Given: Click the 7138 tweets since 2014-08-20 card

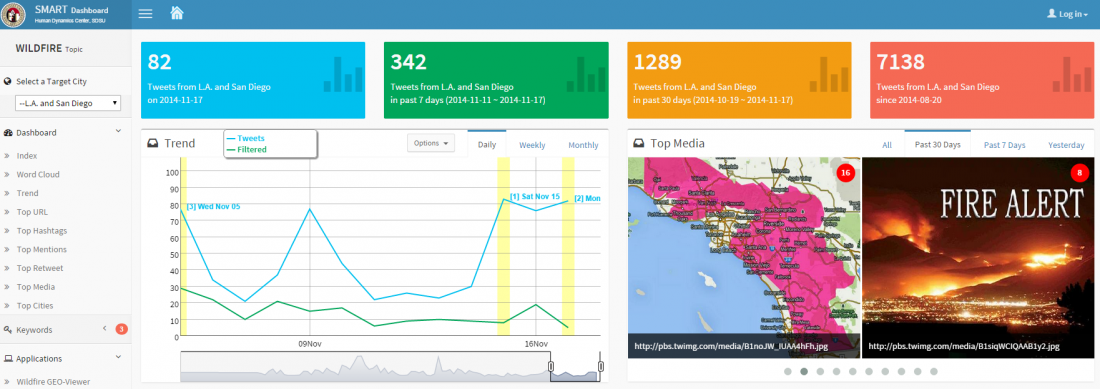Looking at the screenshot, I should 981,80.
